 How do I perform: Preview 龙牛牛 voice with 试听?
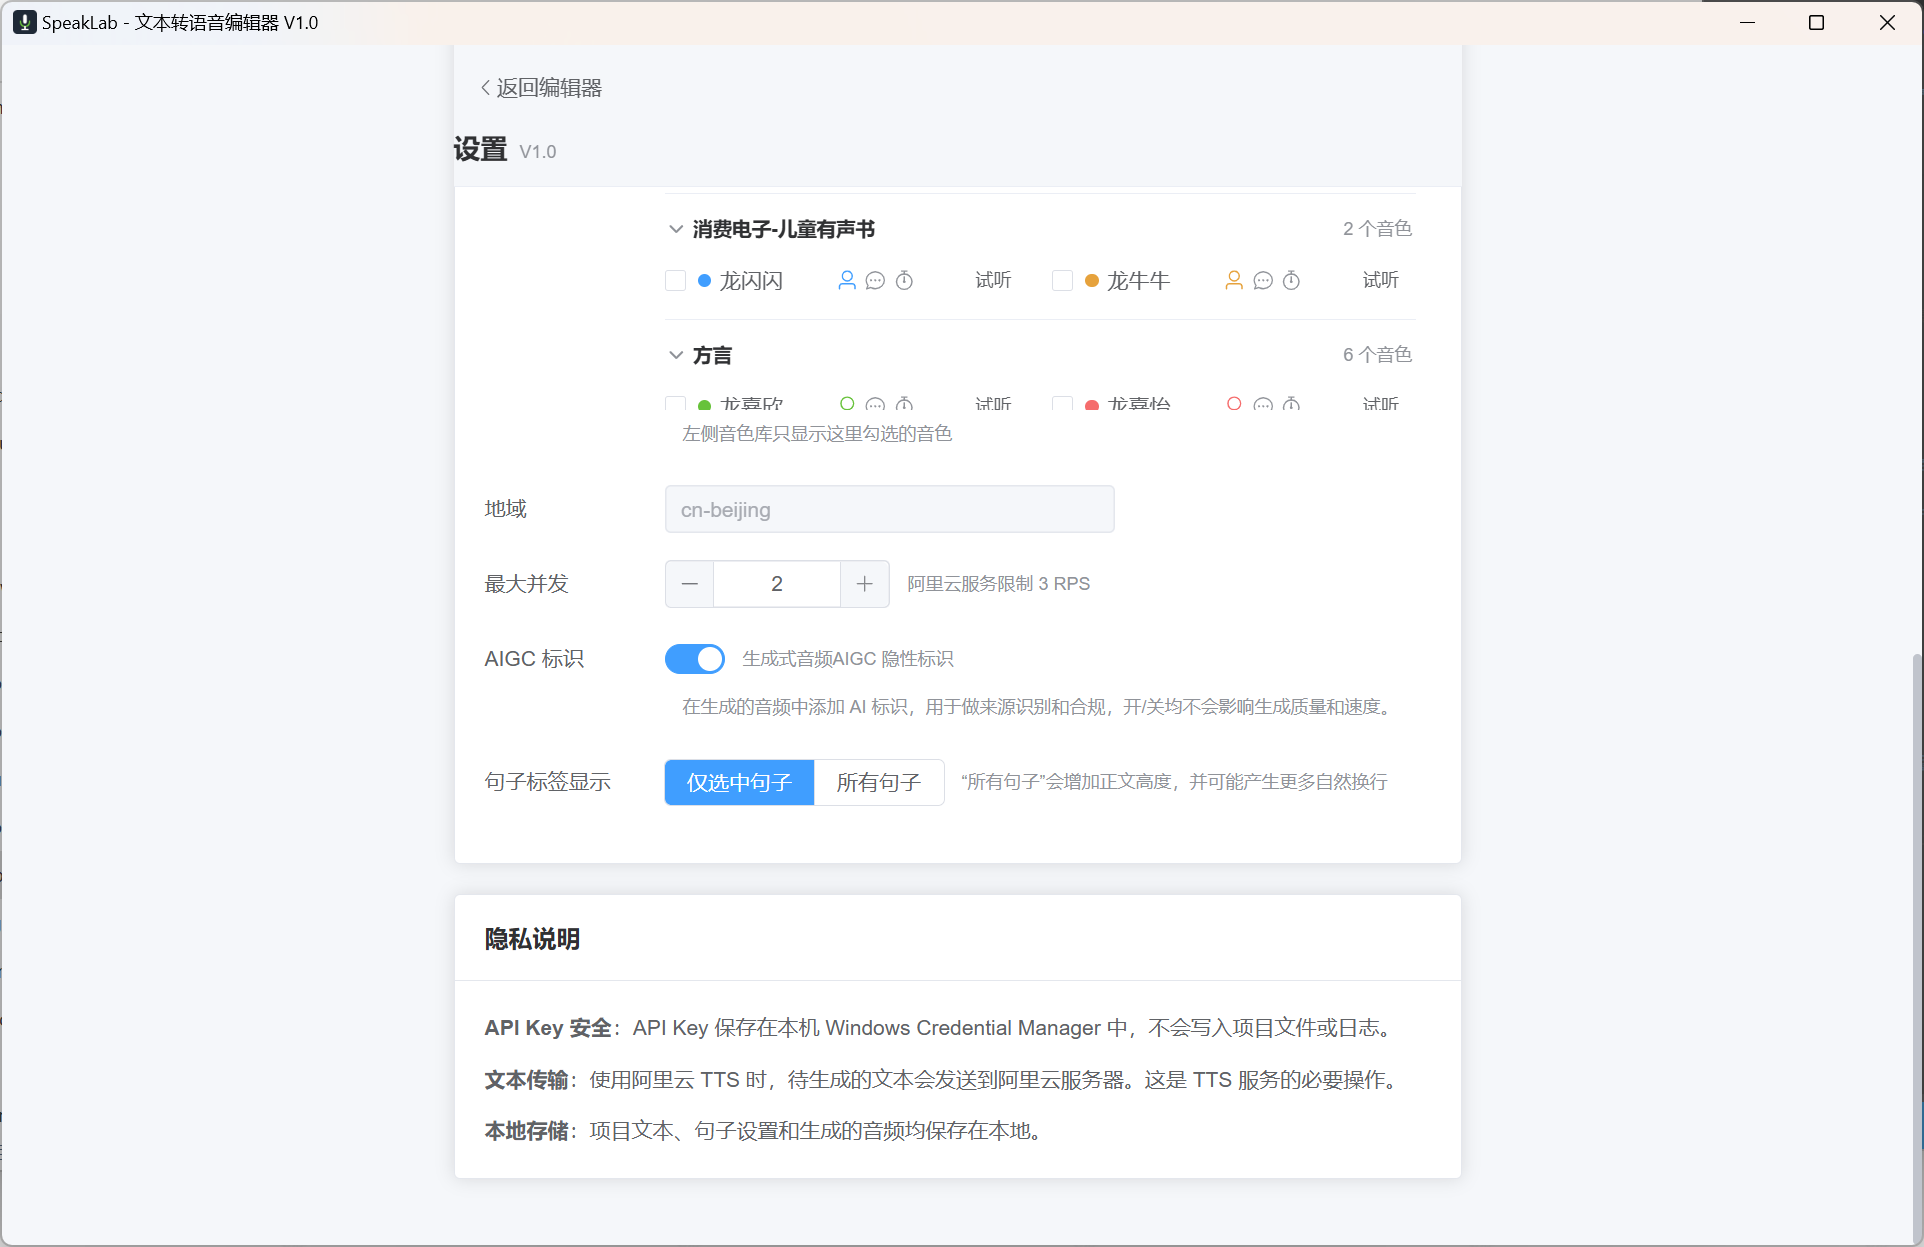coord(1380,281)
